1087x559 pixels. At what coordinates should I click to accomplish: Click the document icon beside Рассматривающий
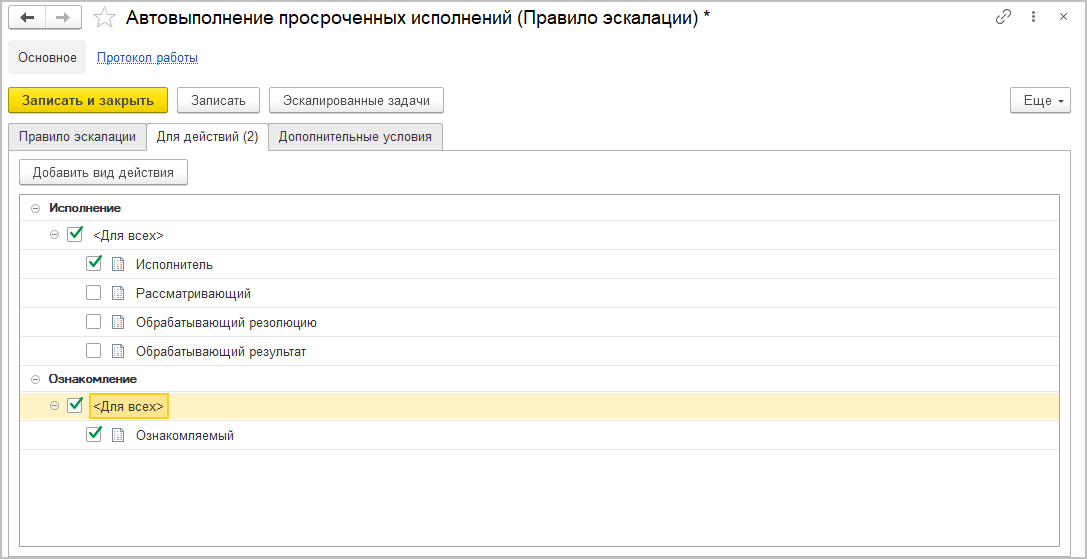(x=118, y=294)
